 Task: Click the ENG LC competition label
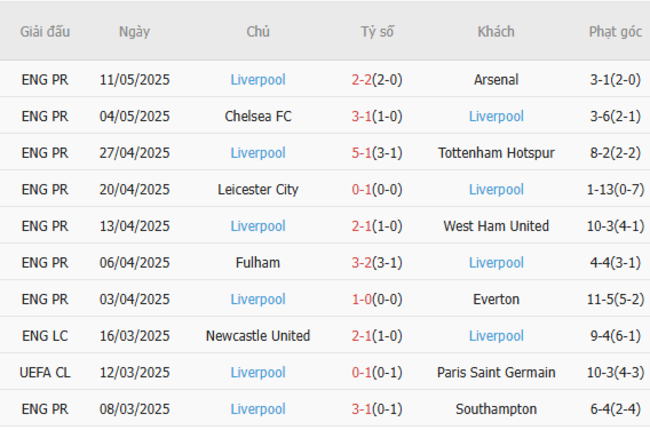(45, 336)
